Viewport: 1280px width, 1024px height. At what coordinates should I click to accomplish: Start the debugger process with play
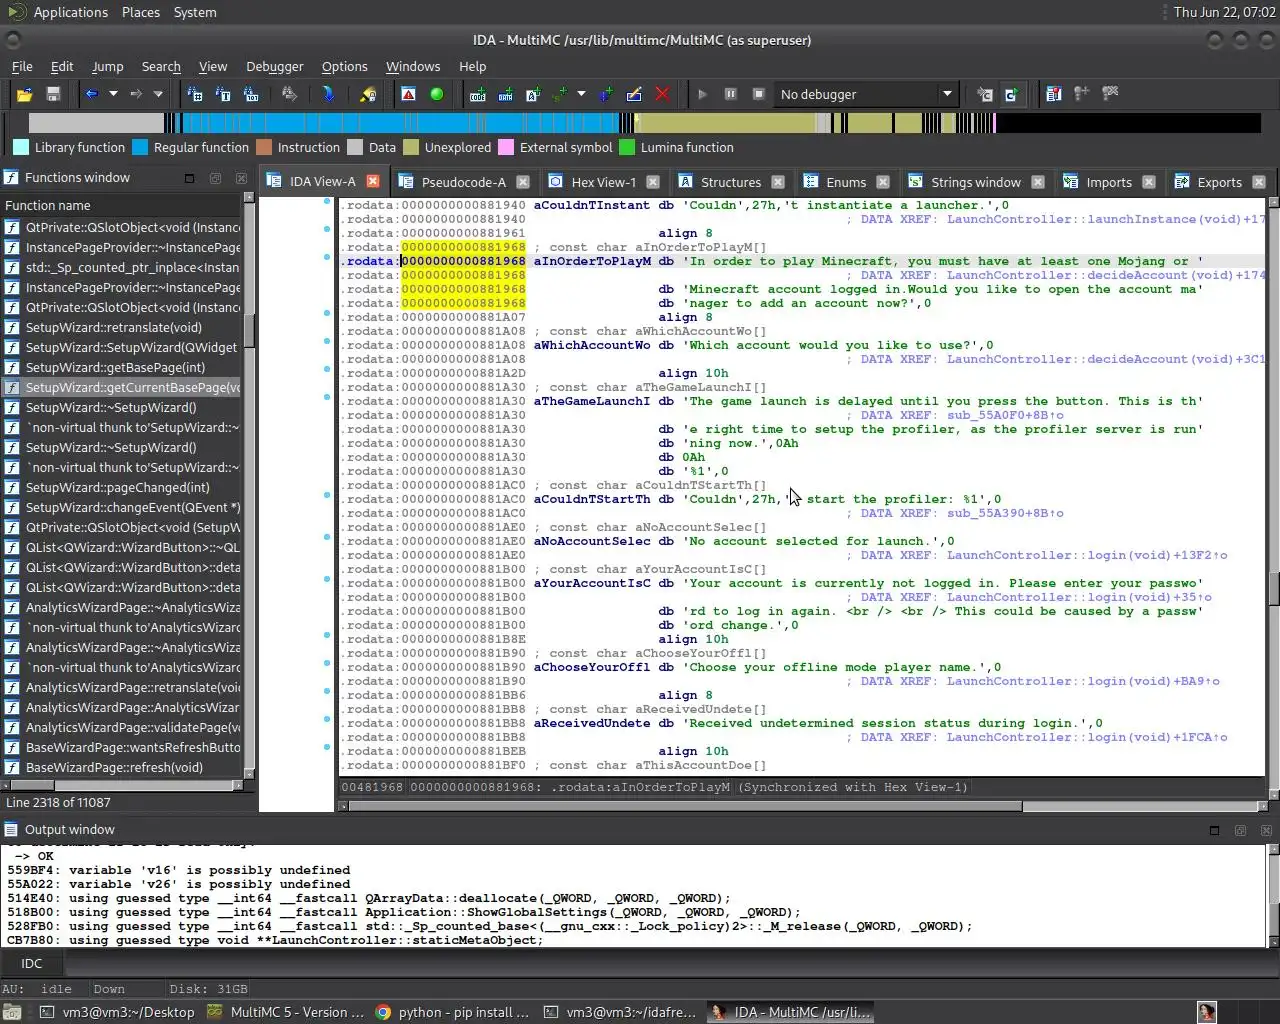point(702,94)
